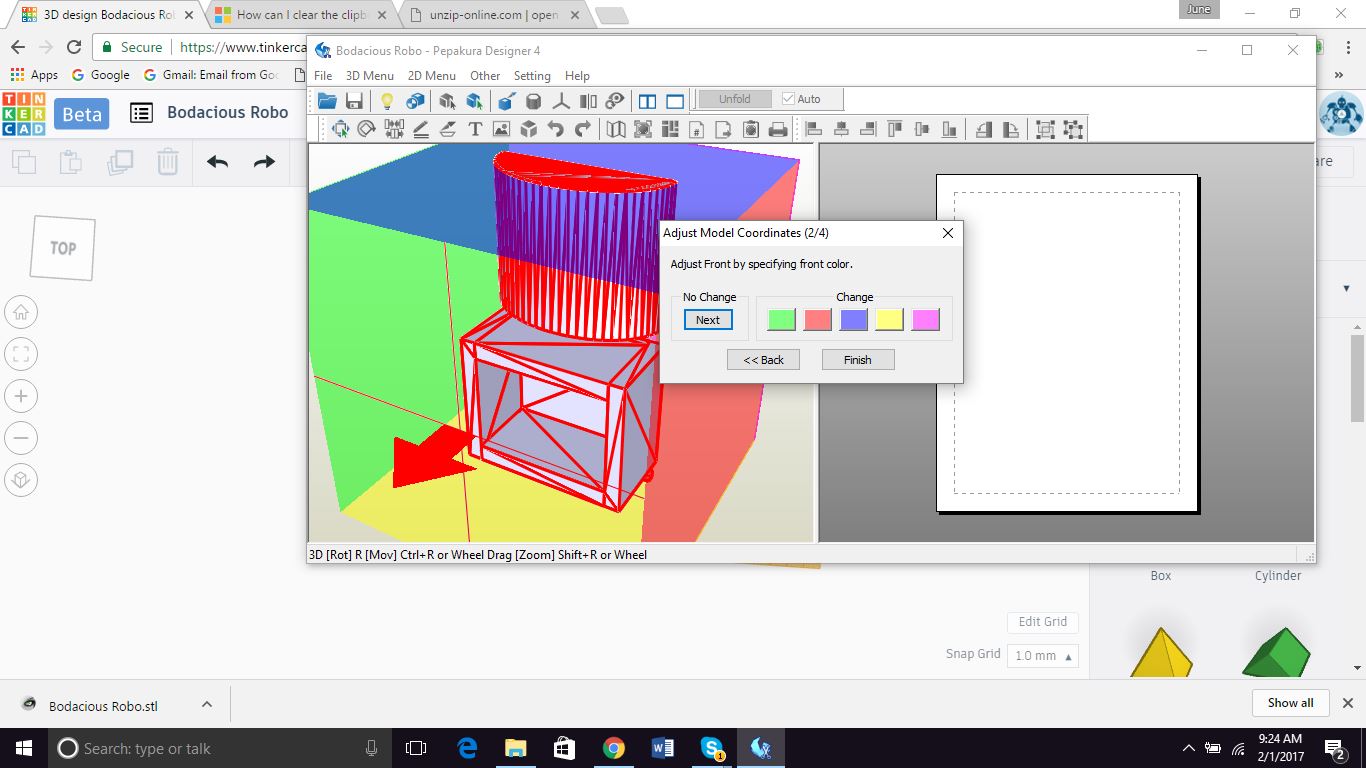Image resolution: width=1366 pixels, height=768 pixels.
Task: Click the Undo arrow in Pepakura toolbar
Action: (x=555, y=129)
